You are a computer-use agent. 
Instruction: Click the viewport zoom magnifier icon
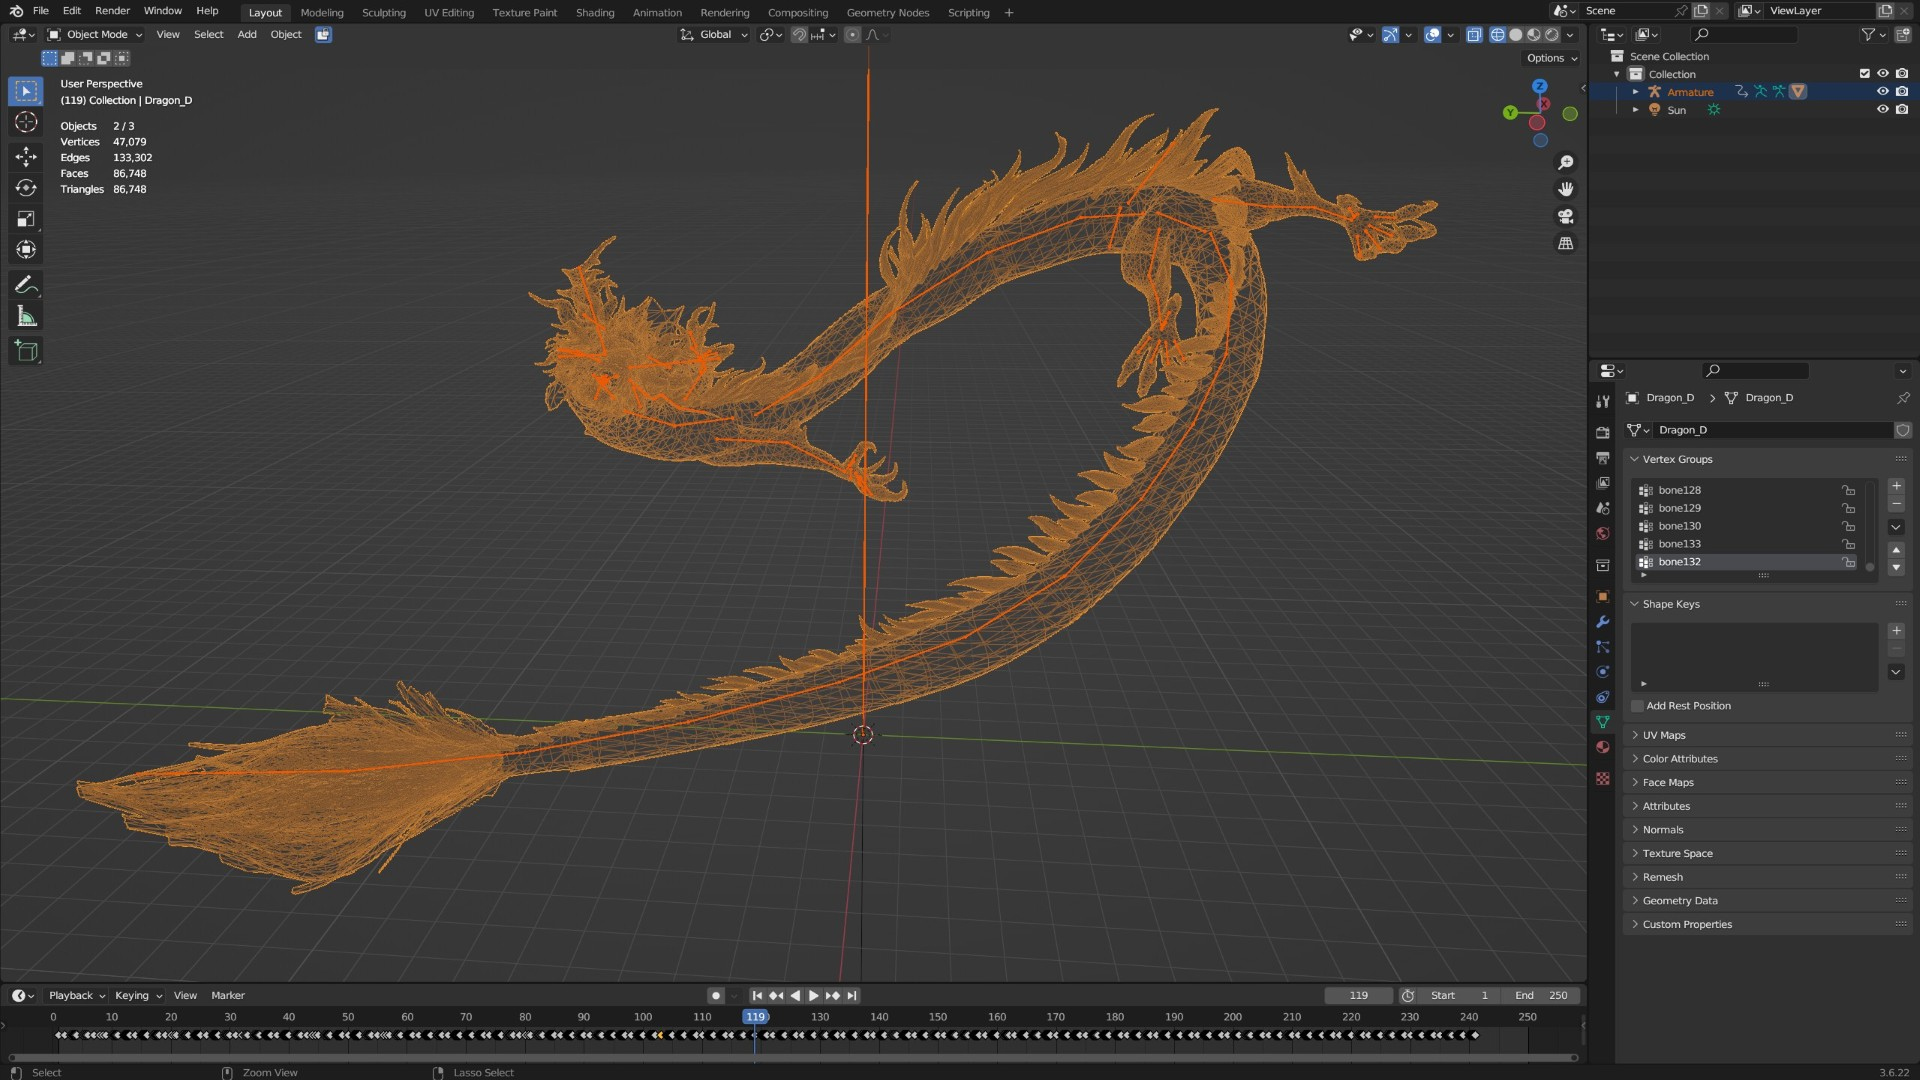tap(1566, 163)
